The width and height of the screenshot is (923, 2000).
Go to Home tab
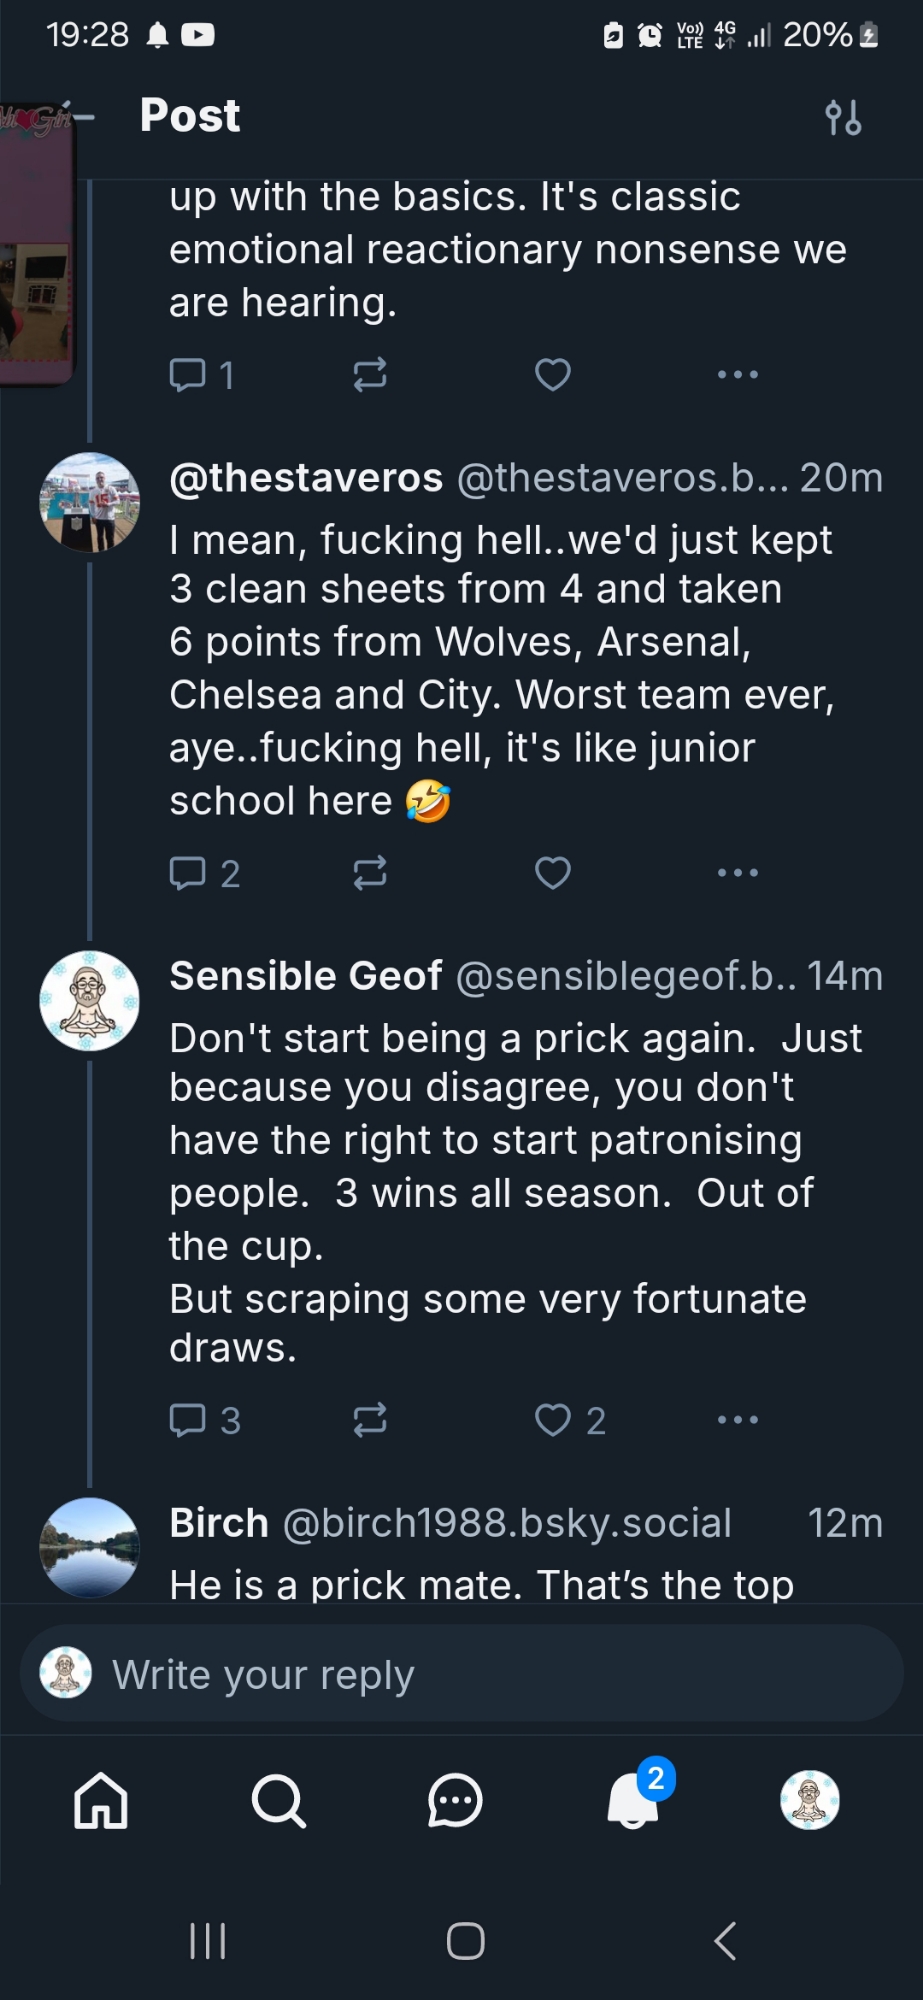click(x=101, y=1801)
